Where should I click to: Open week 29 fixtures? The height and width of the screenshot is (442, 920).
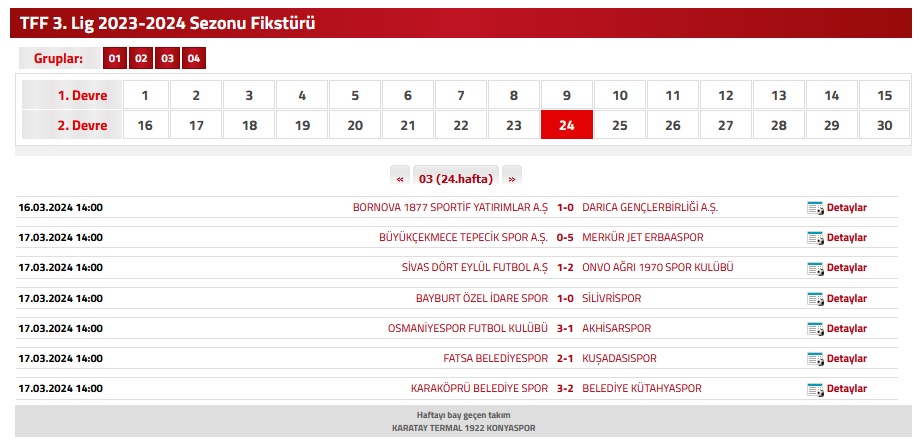point(831,125)
